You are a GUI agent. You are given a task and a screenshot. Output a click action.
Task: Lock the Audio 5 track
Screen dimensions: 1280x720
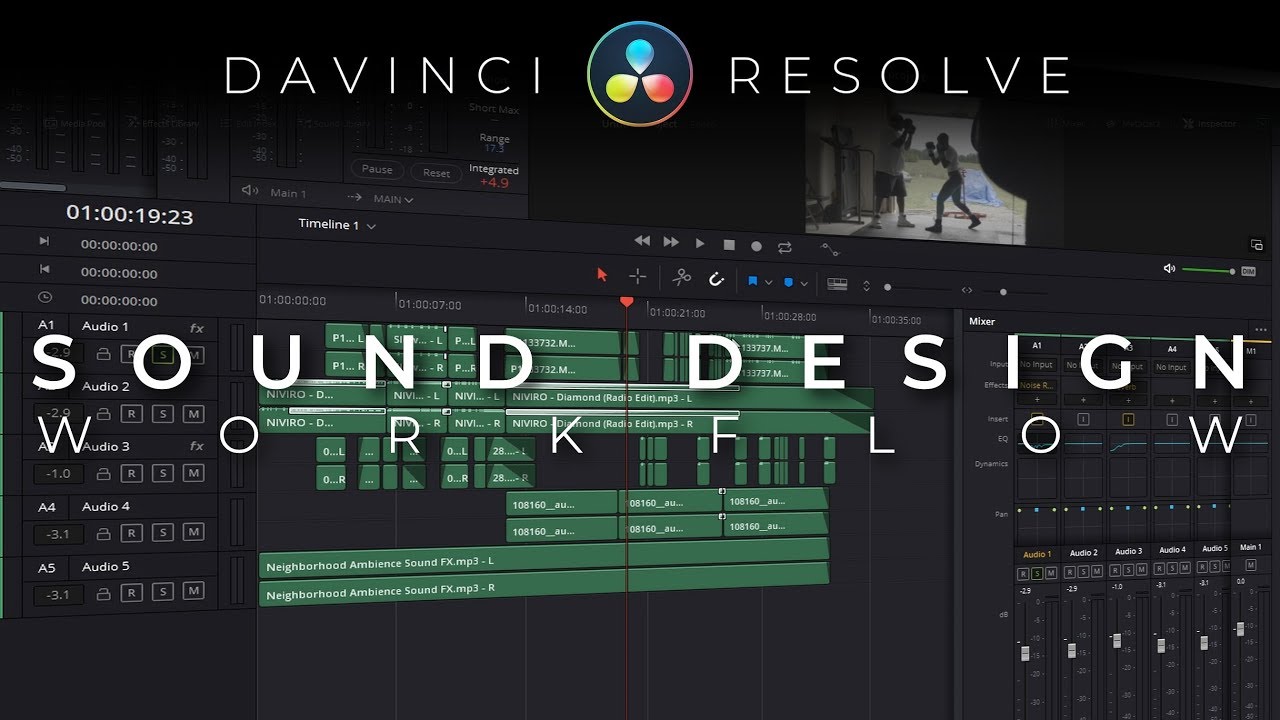point(103,593)
